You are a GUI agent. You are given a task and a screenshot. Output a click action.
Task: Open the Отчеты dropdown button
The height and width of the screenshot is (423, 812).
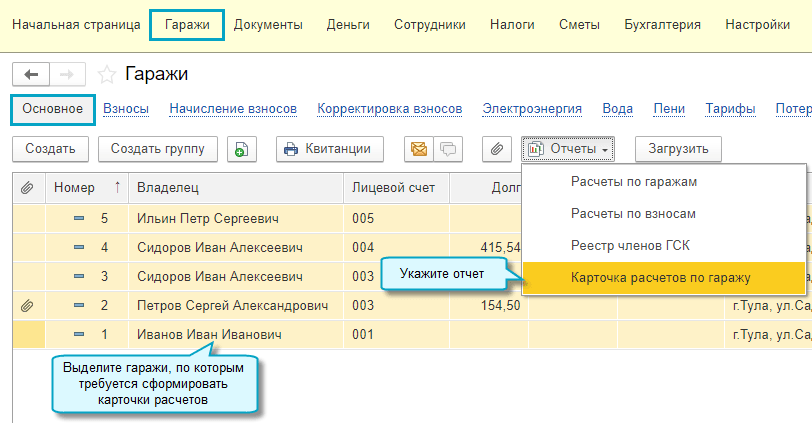568,149
